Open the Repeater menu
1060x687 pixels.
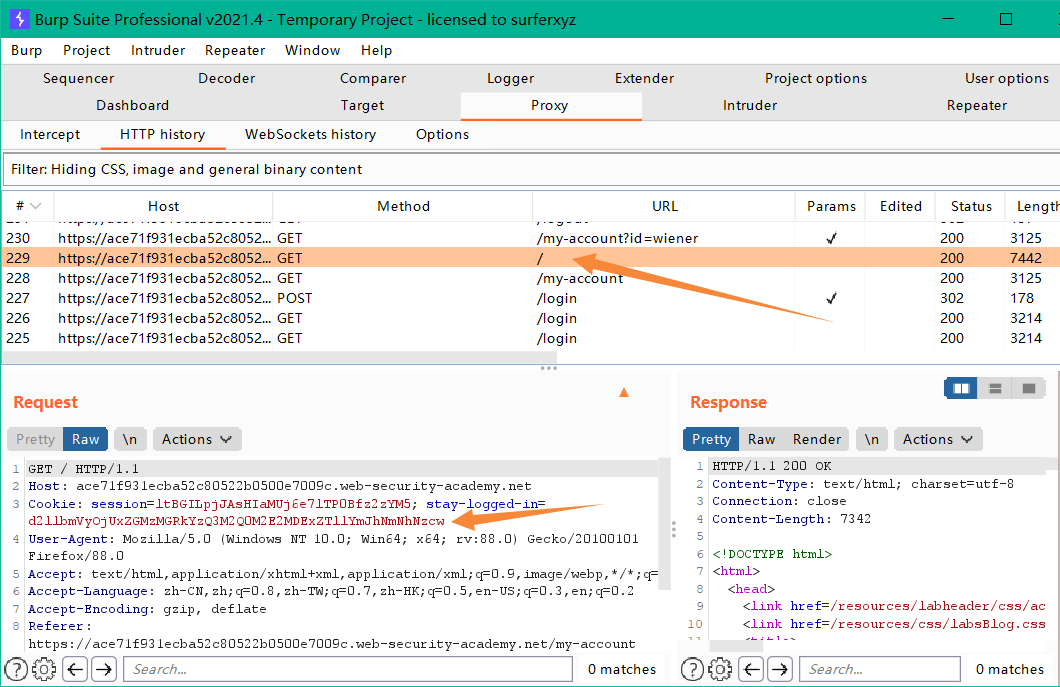click(235, 50)
